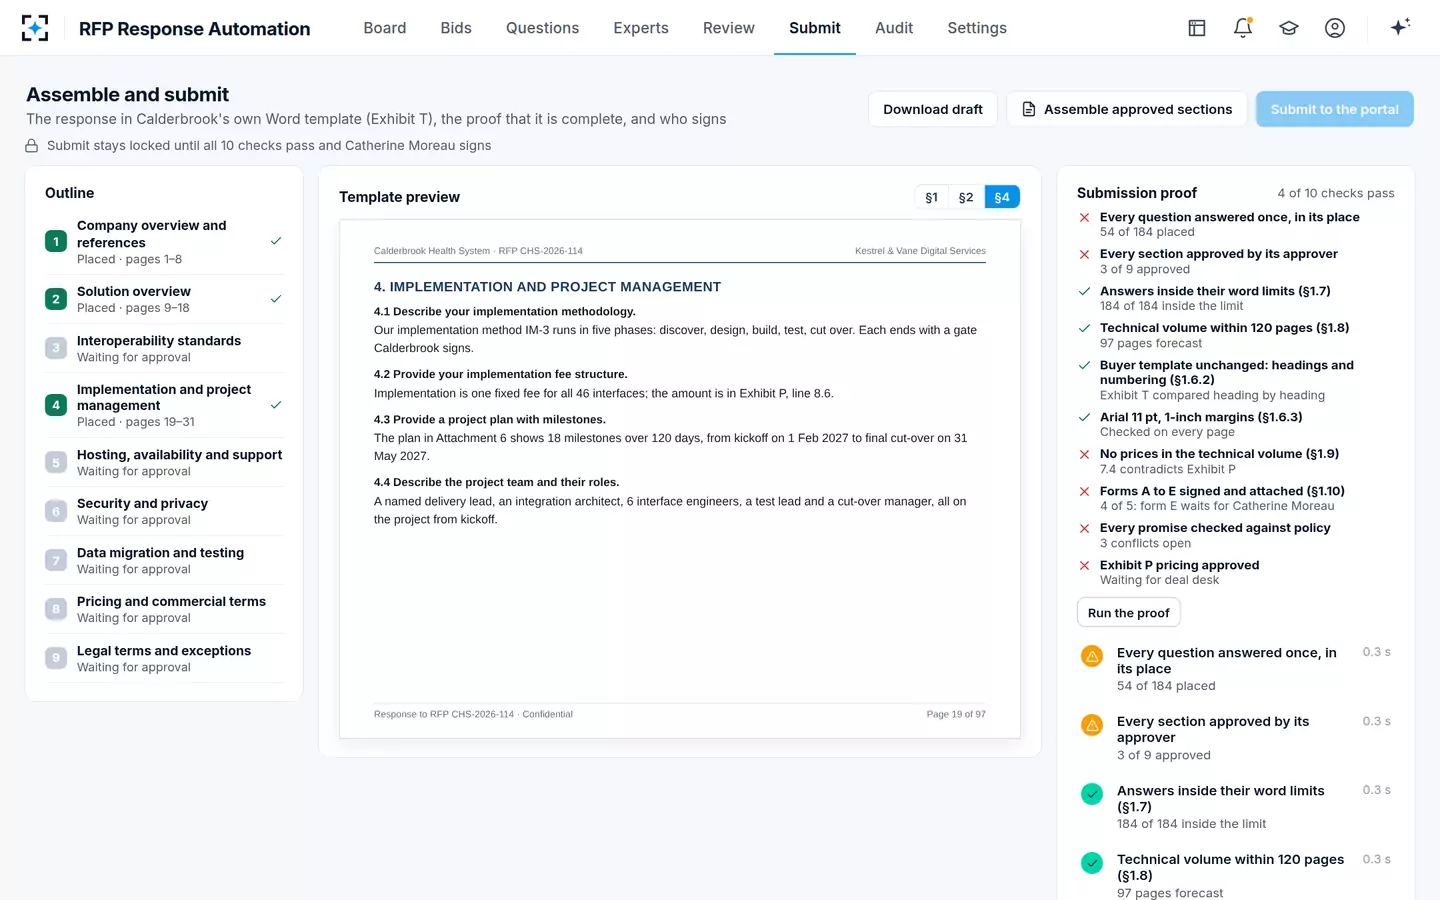Open the Board tab
The width and height of the screenshot is (1440, 900).
[x=385, y=28]
